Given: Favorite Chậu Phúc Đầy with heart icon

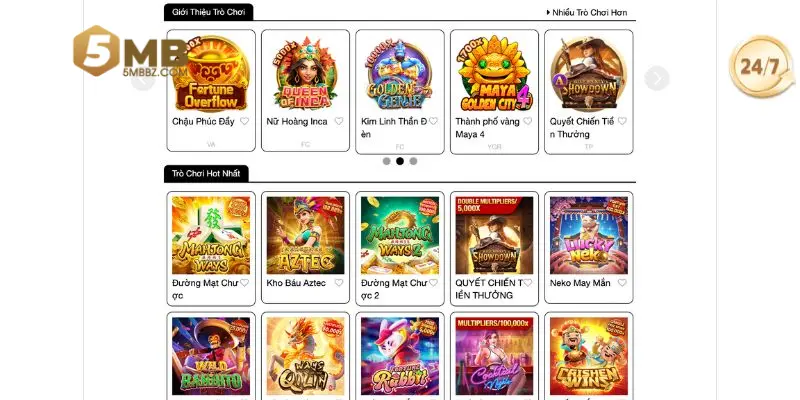Looking at the screenshot, I should click(x=244, y=121).
